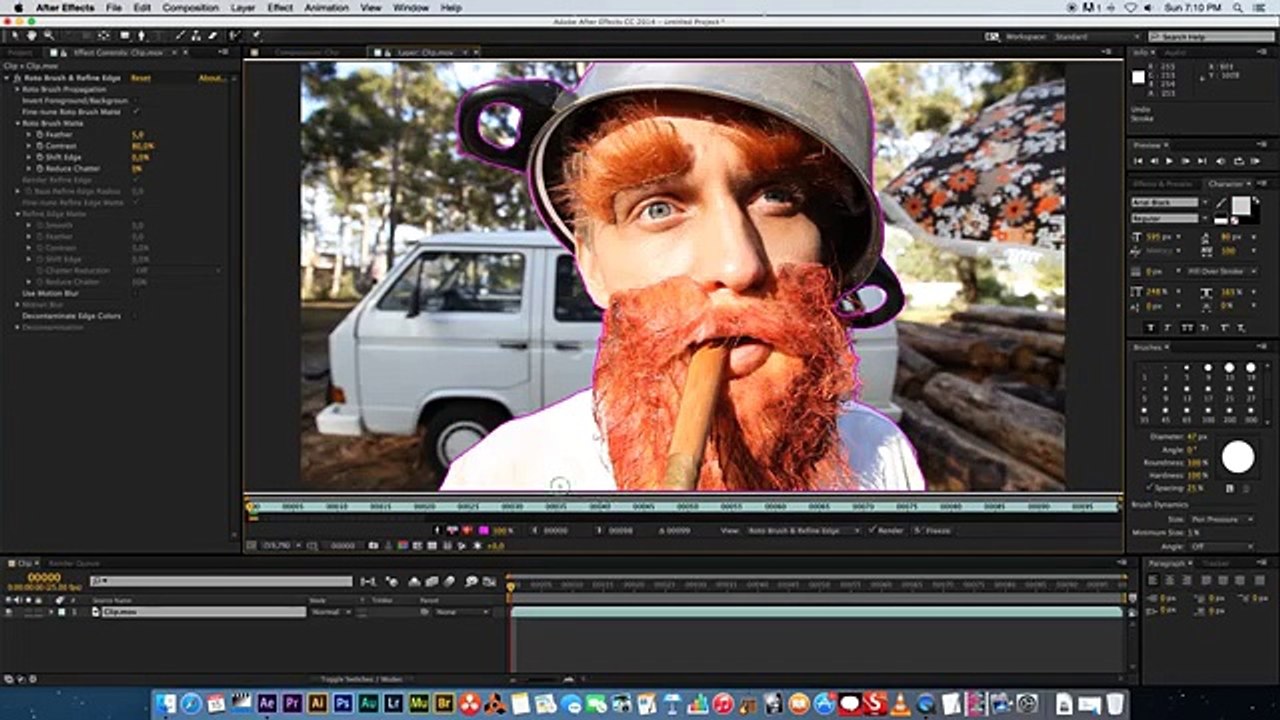Open Size Pen Pressure dropdown
This screenshot has width=1280, height=720.
click(1222, 519)
